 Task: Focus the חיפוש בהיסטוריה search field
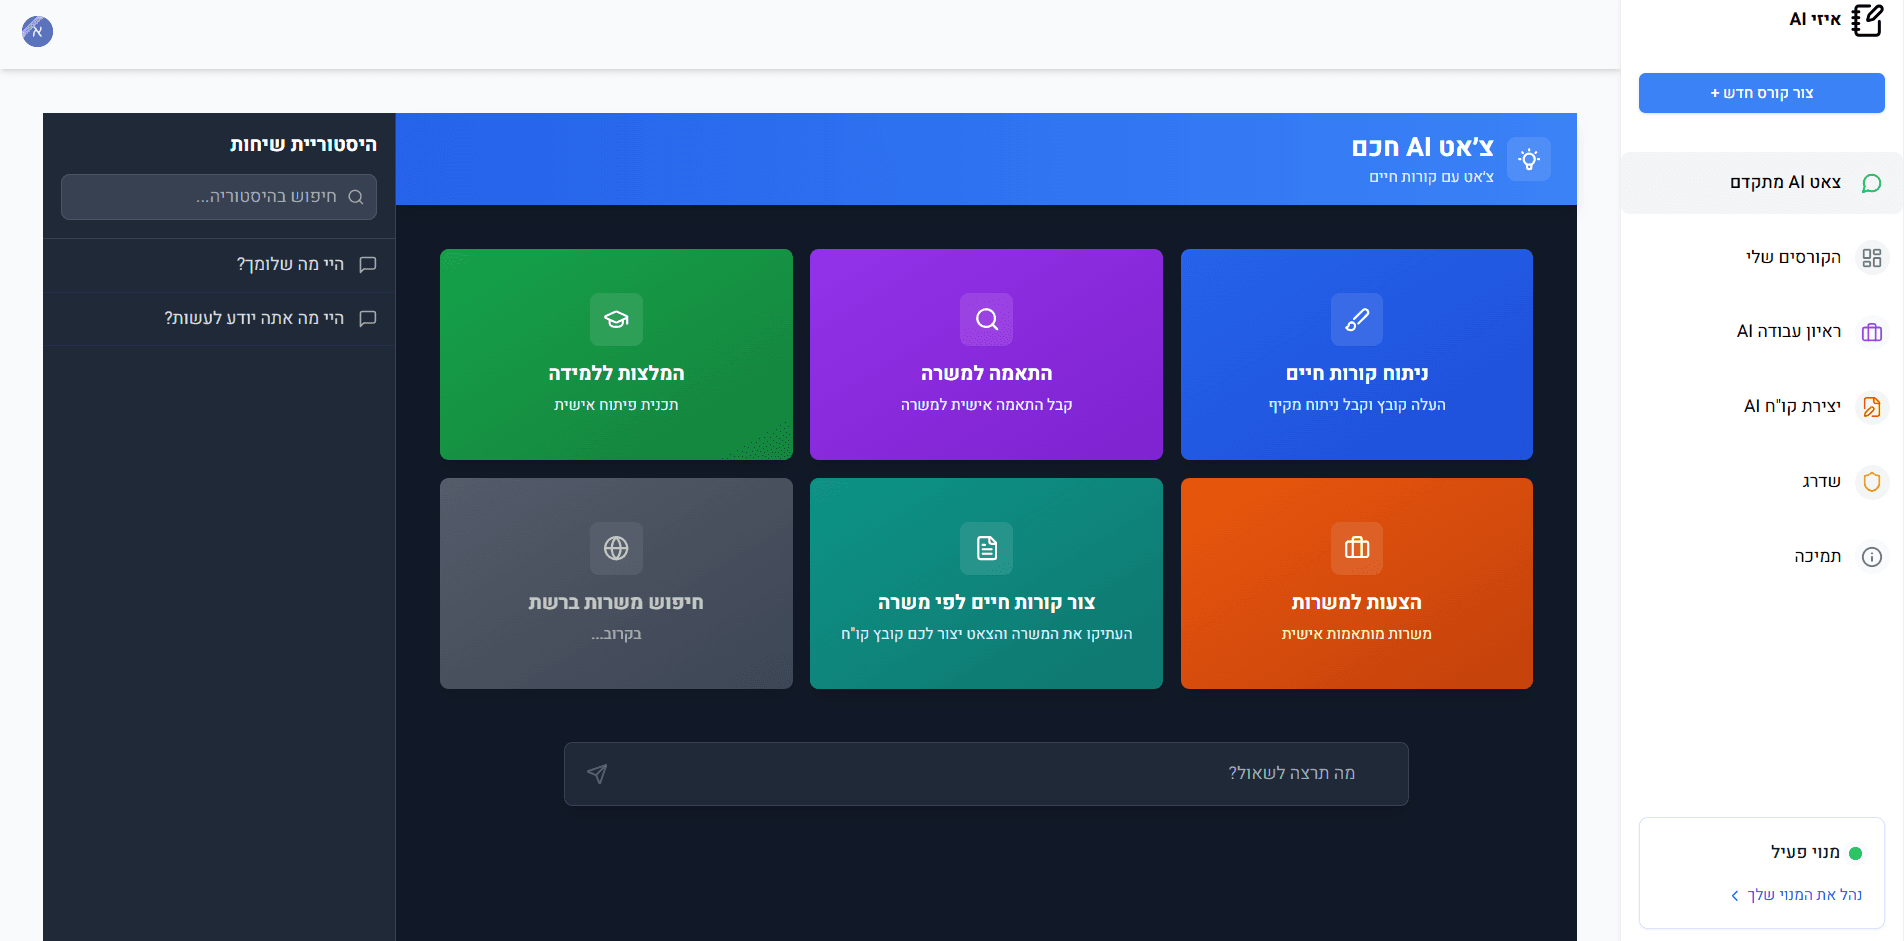[218, 197]
